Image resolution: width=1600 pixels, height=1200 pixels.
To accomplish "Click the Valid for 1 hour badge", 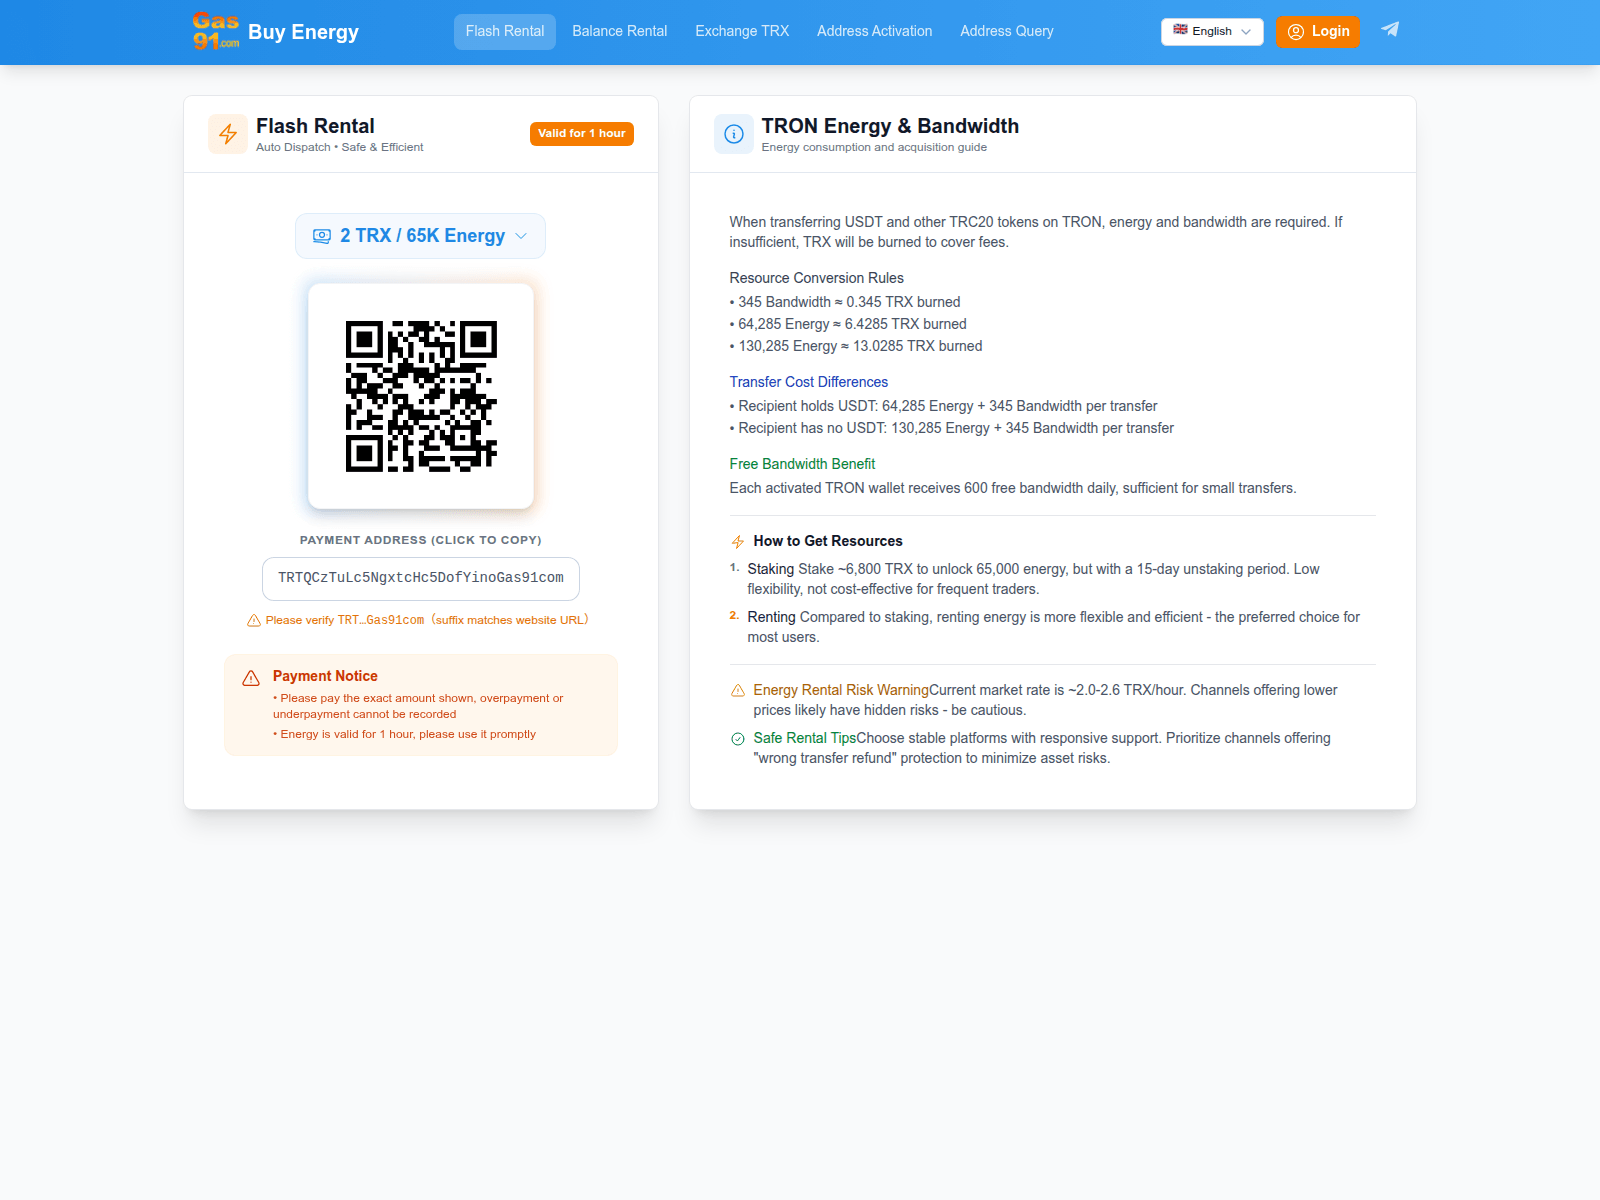I will tap(582, 134).
